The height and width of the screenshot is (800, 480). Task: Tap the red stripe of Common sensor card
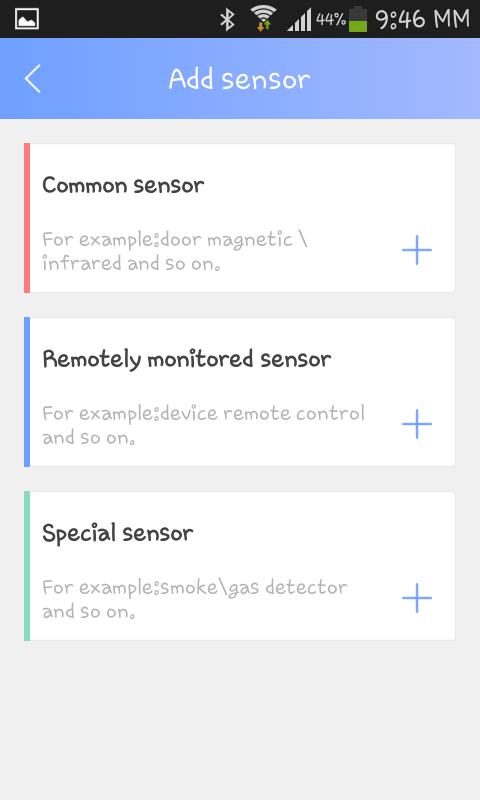click(x=27, y=218)
